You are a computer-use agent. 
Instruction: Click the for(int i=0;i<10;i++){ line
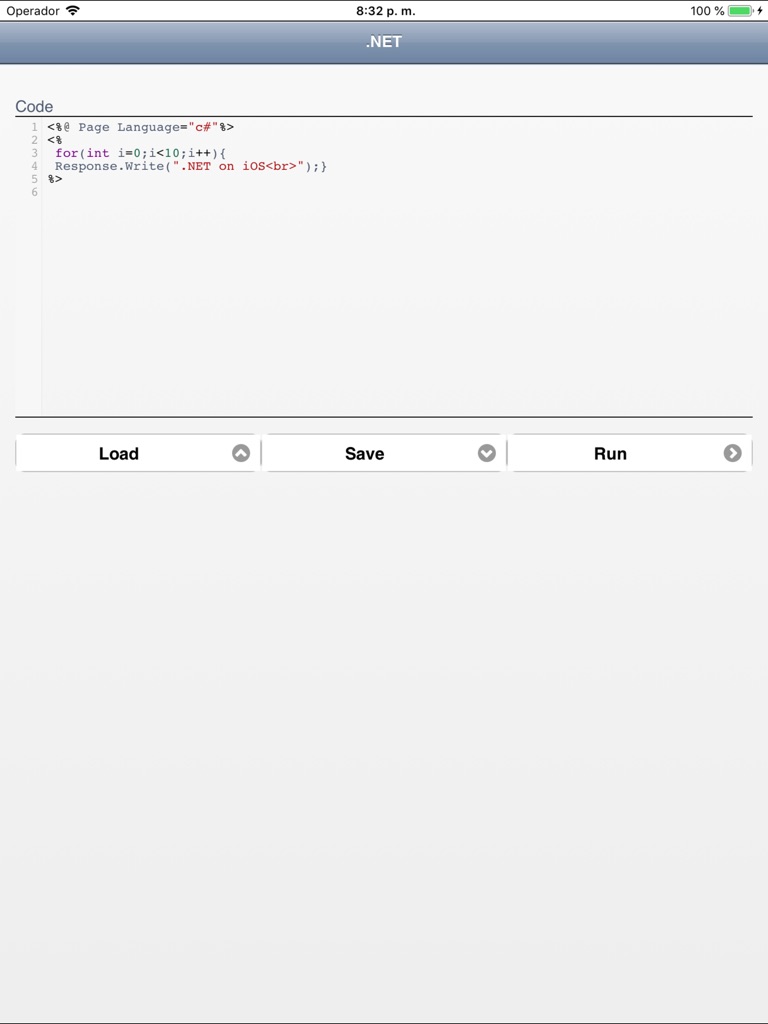coord(140,153)
